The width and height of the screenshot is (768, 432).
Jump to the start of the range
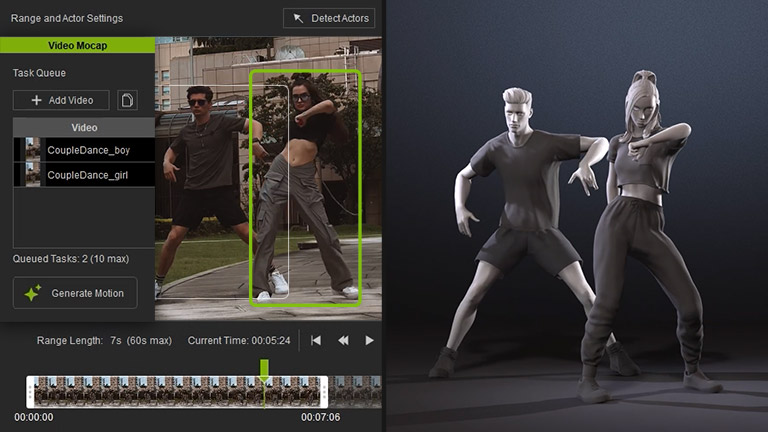click(x=316, y=341)
